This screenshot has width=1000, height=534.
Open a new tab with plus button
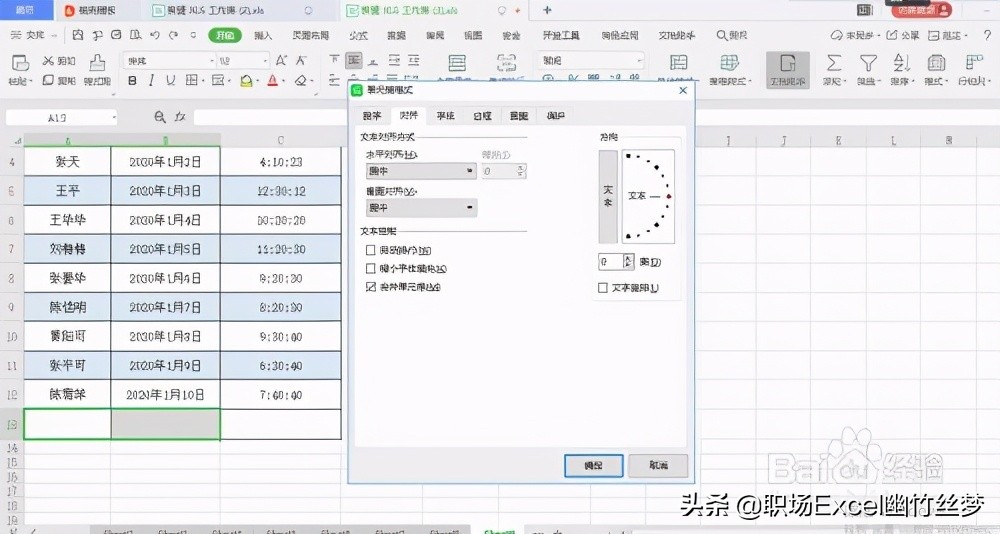[x=547, y=10]
